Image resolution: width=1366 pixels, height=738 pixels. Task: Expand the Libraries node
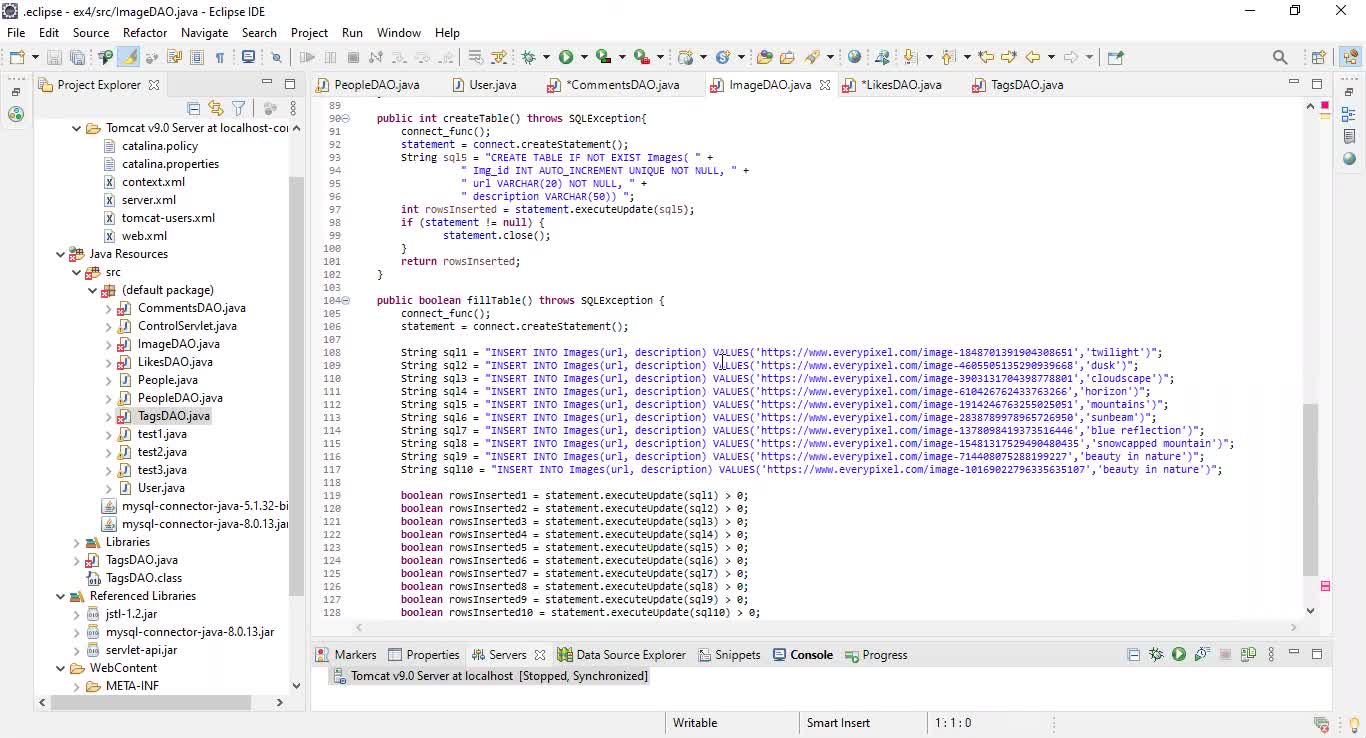pos(76,542)
